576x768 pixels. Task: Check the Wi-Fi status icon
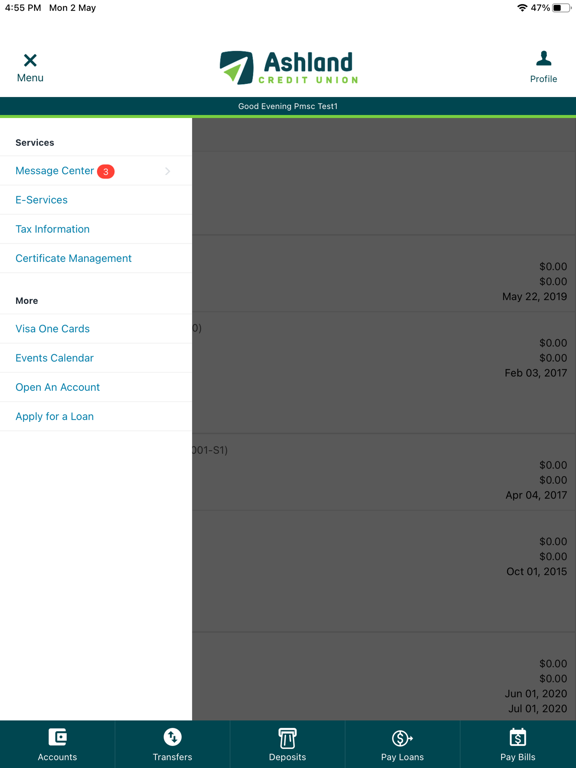[x=522, y=8]
